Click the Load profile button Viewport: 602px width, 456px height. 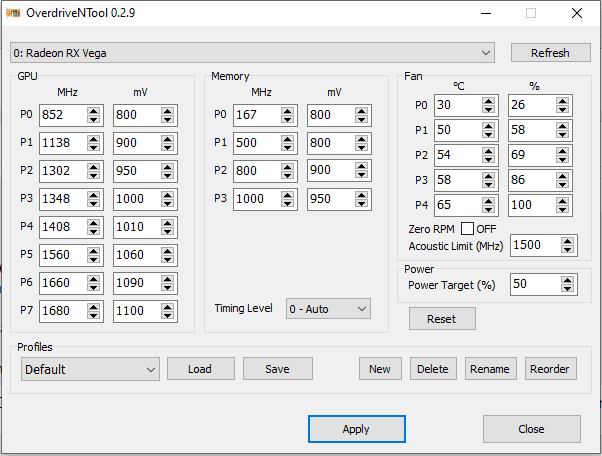coord(200,369)
